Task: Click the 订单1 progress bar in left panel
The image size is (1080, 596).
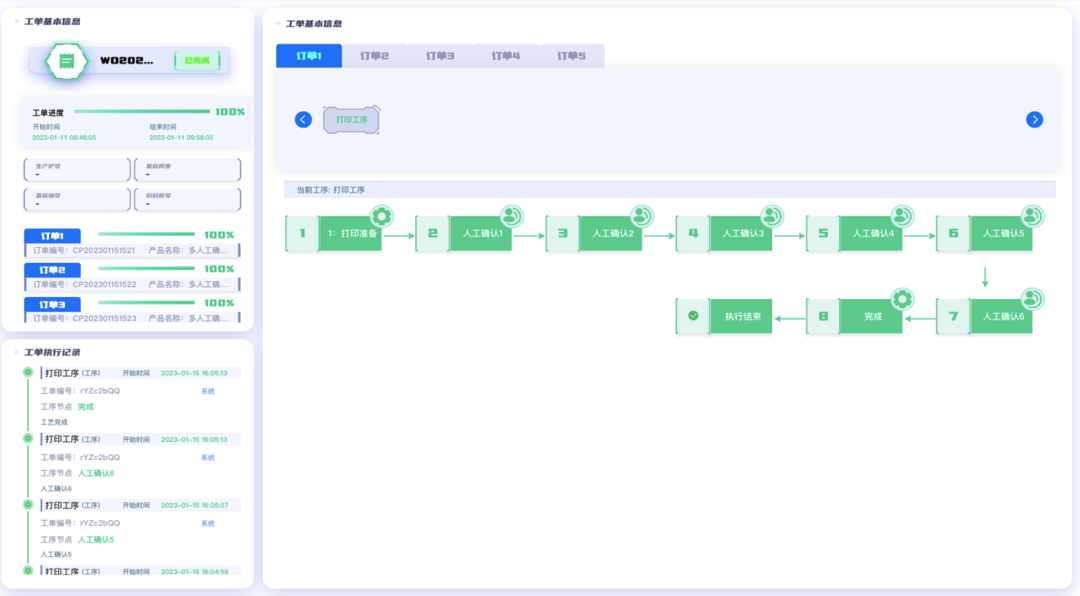Action: [146, 234]
